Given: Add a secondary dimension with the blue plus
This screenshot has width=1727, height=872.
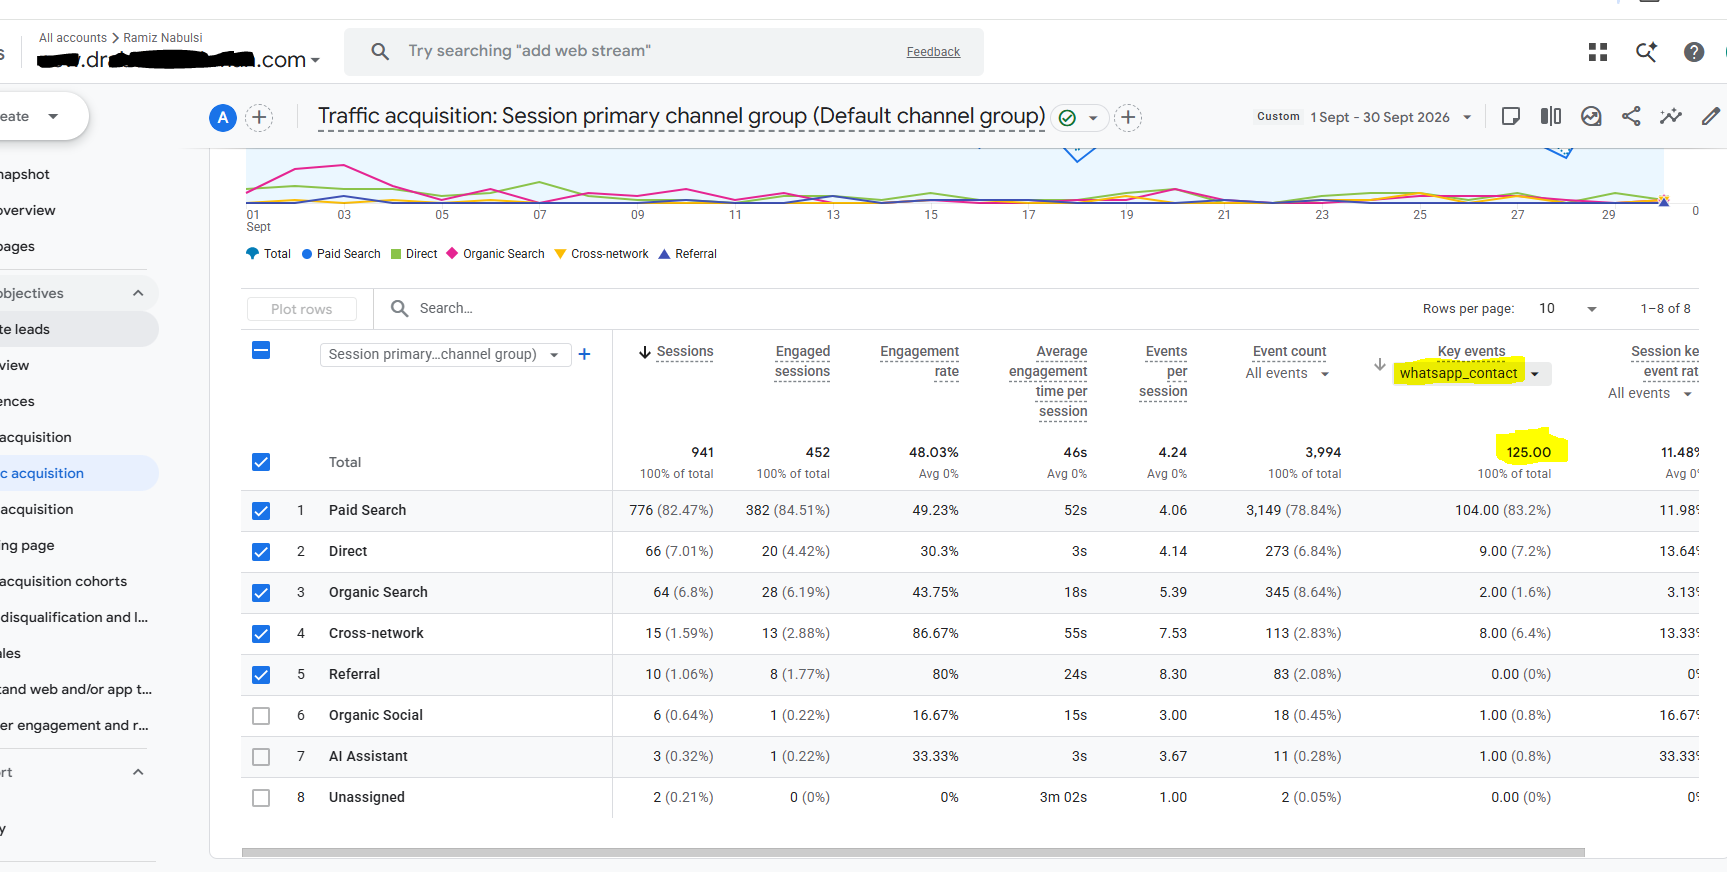Looking at the screenshot, I should [x=585, y=354].
